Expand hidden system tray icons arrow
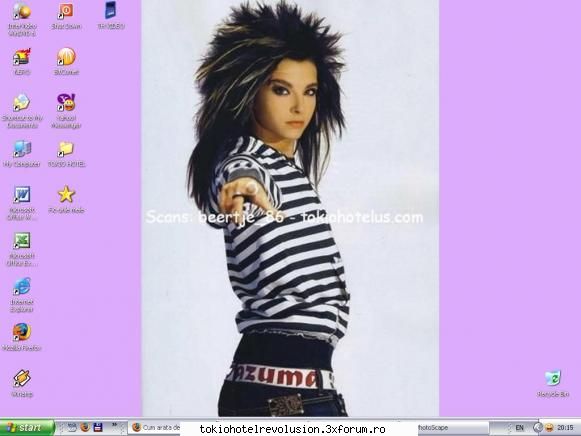The width and height of the screenshot is (581, 436). pyautogui.click(x=537, y=428)
